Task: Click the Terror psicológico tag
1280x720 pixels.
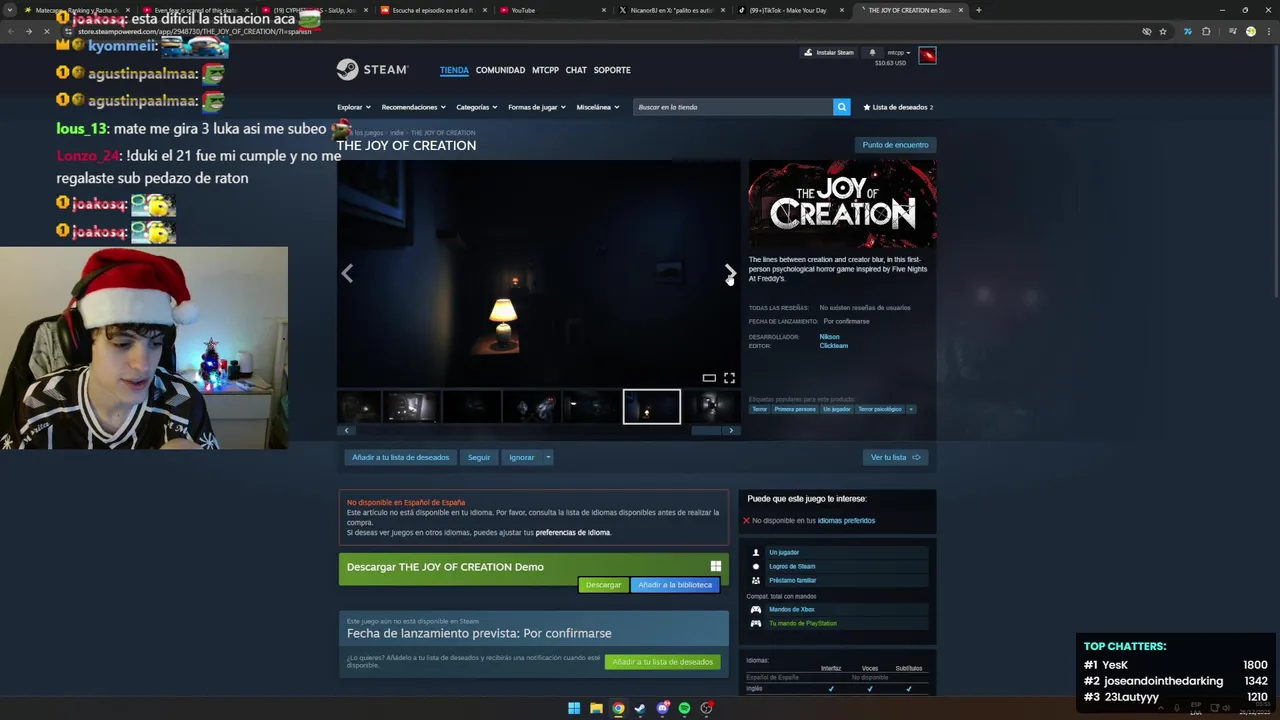Action: point(879,409)
